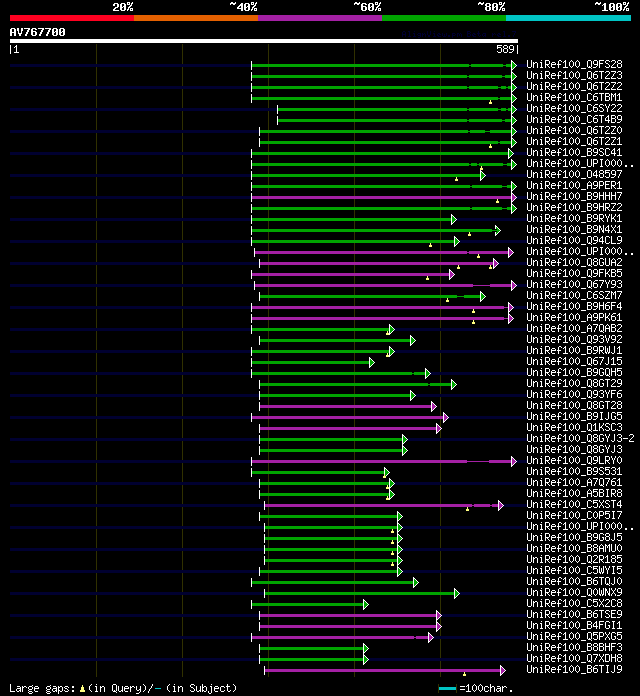This screenshot has height=696, width=640.
Task: Open hit UniRef100_Q9FS28
Action: tap(574, 64)
